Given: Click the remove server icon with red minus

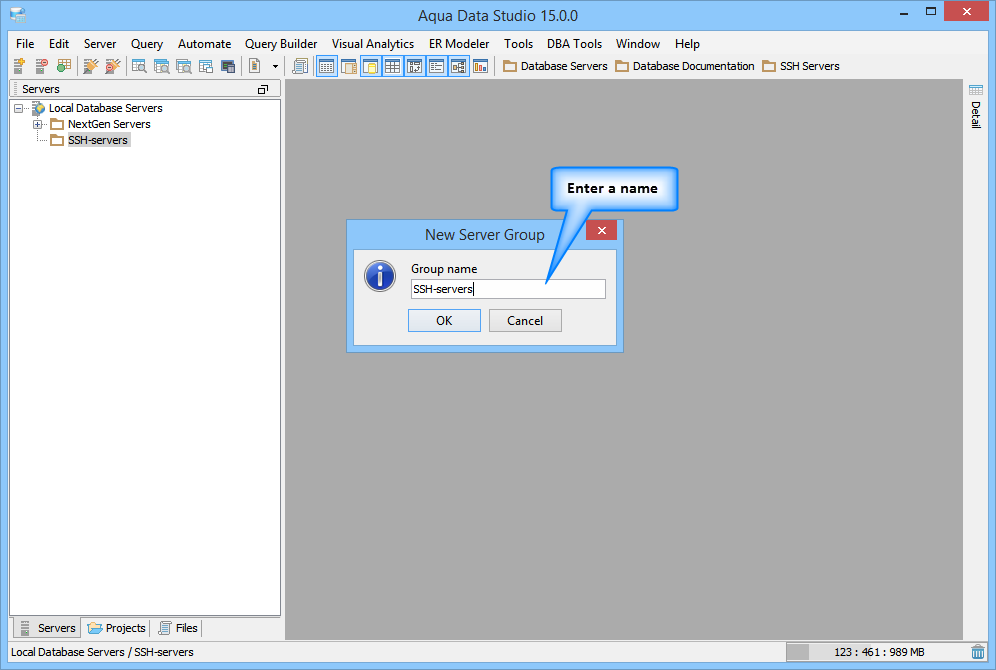Looking at the screenshot, I should point(41,65).
